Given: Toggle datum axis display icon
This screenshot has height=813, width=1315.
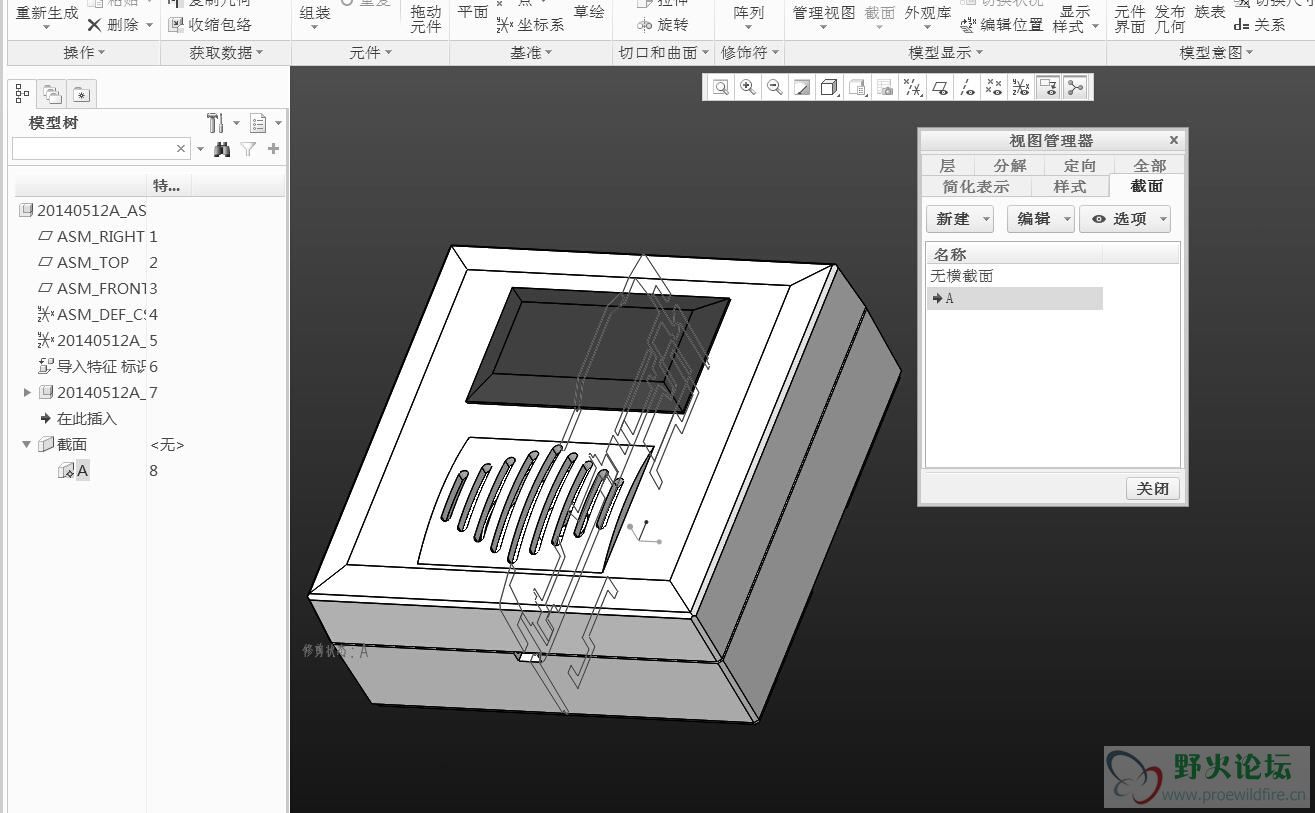Looking at the screenshot, I should pos(966,88).
